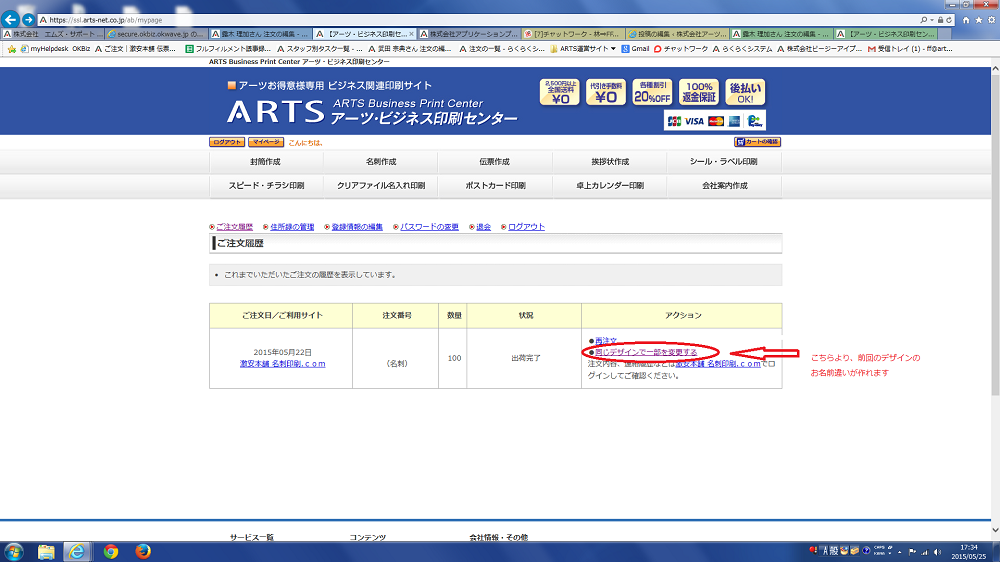
Task: Click the 退会 link
Action: (483, 227)
